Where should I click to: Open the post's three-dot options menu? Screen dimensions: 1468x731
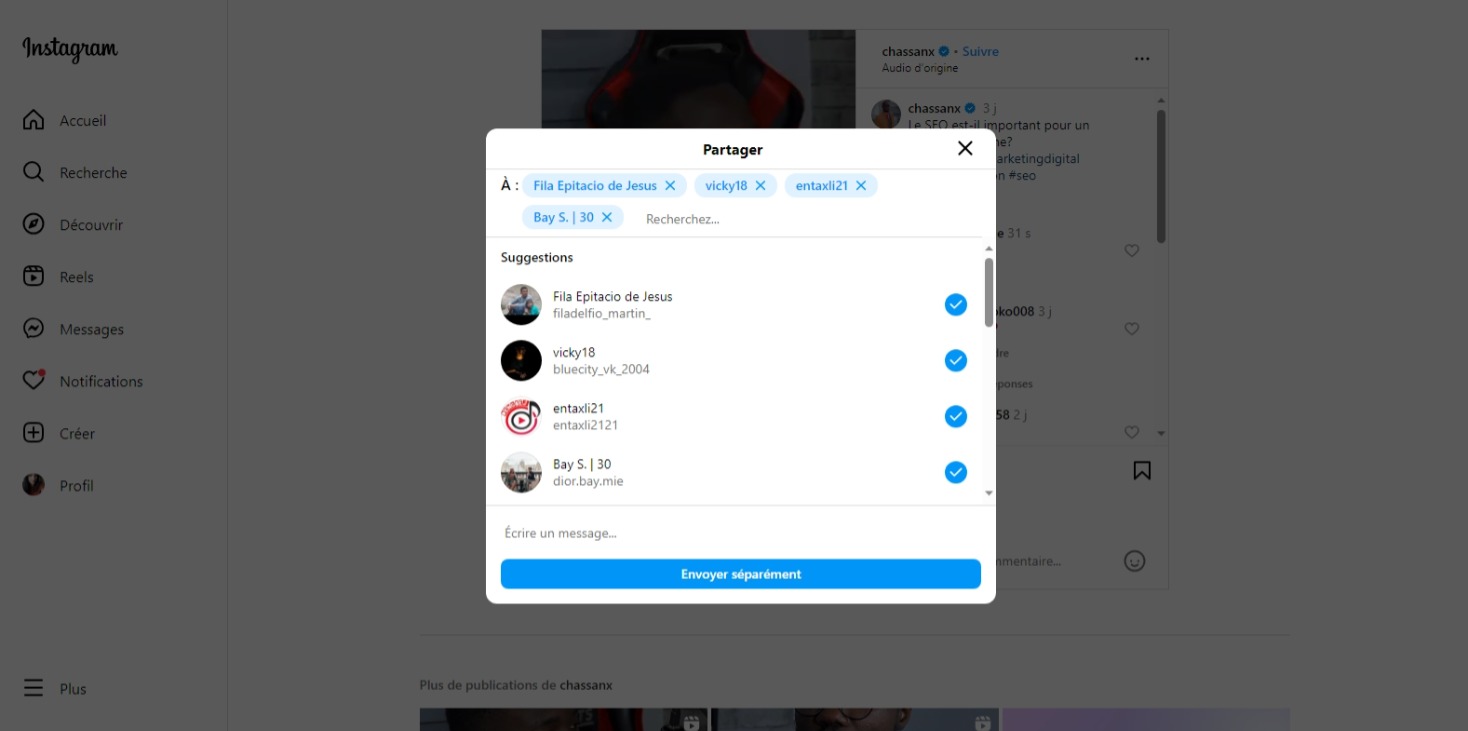(x=1142, y=59)
